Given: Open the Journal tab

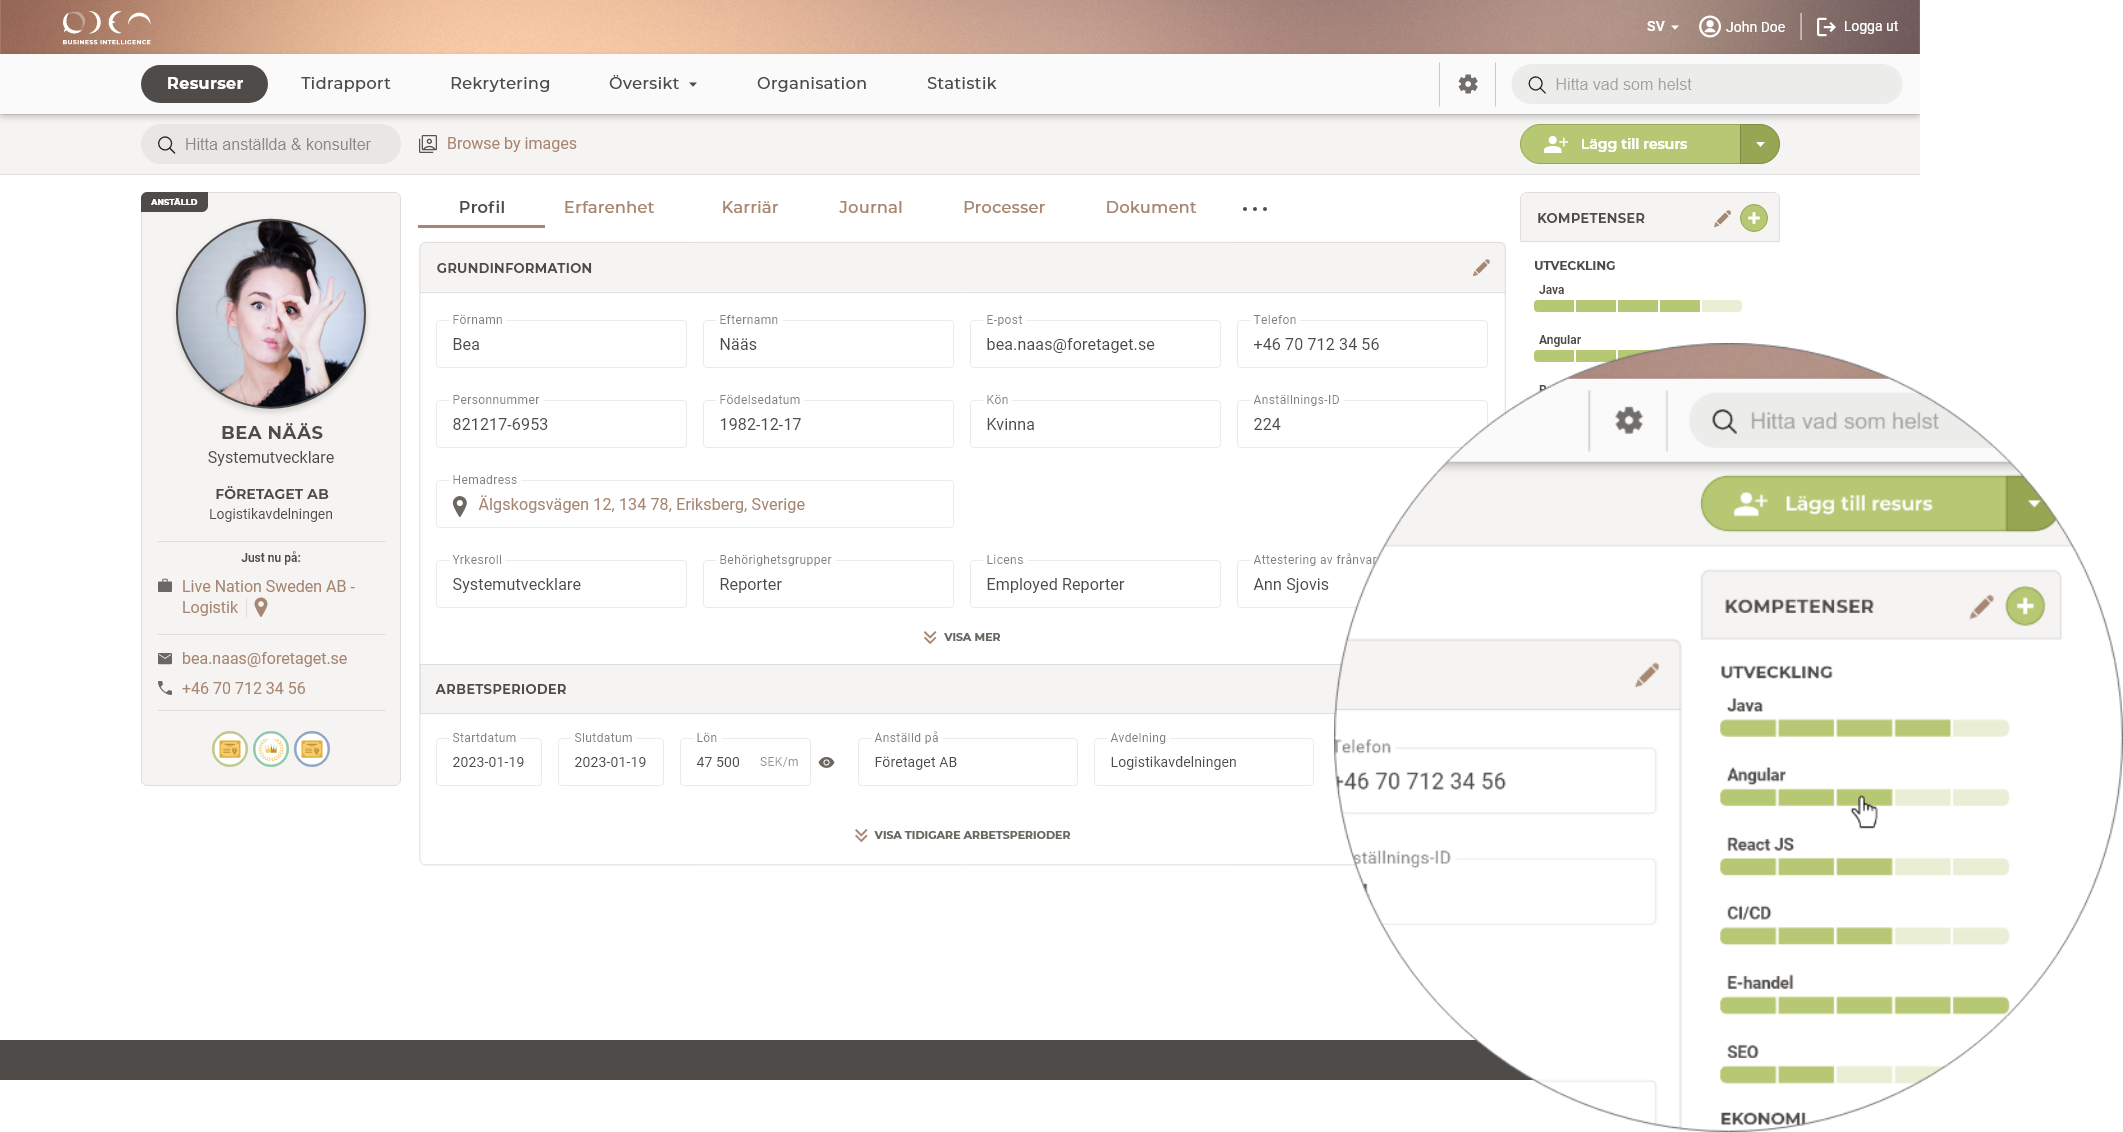Looking at the screenshot, I should pos(871,207).
